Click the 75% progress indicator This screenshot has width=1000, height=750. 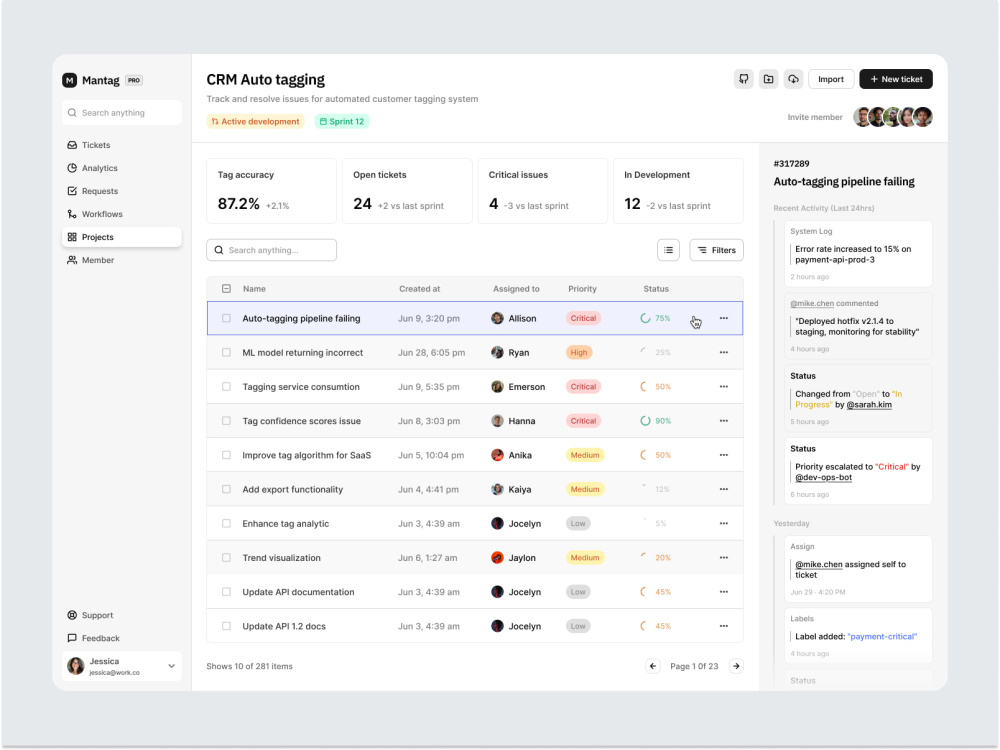(655, 318)
